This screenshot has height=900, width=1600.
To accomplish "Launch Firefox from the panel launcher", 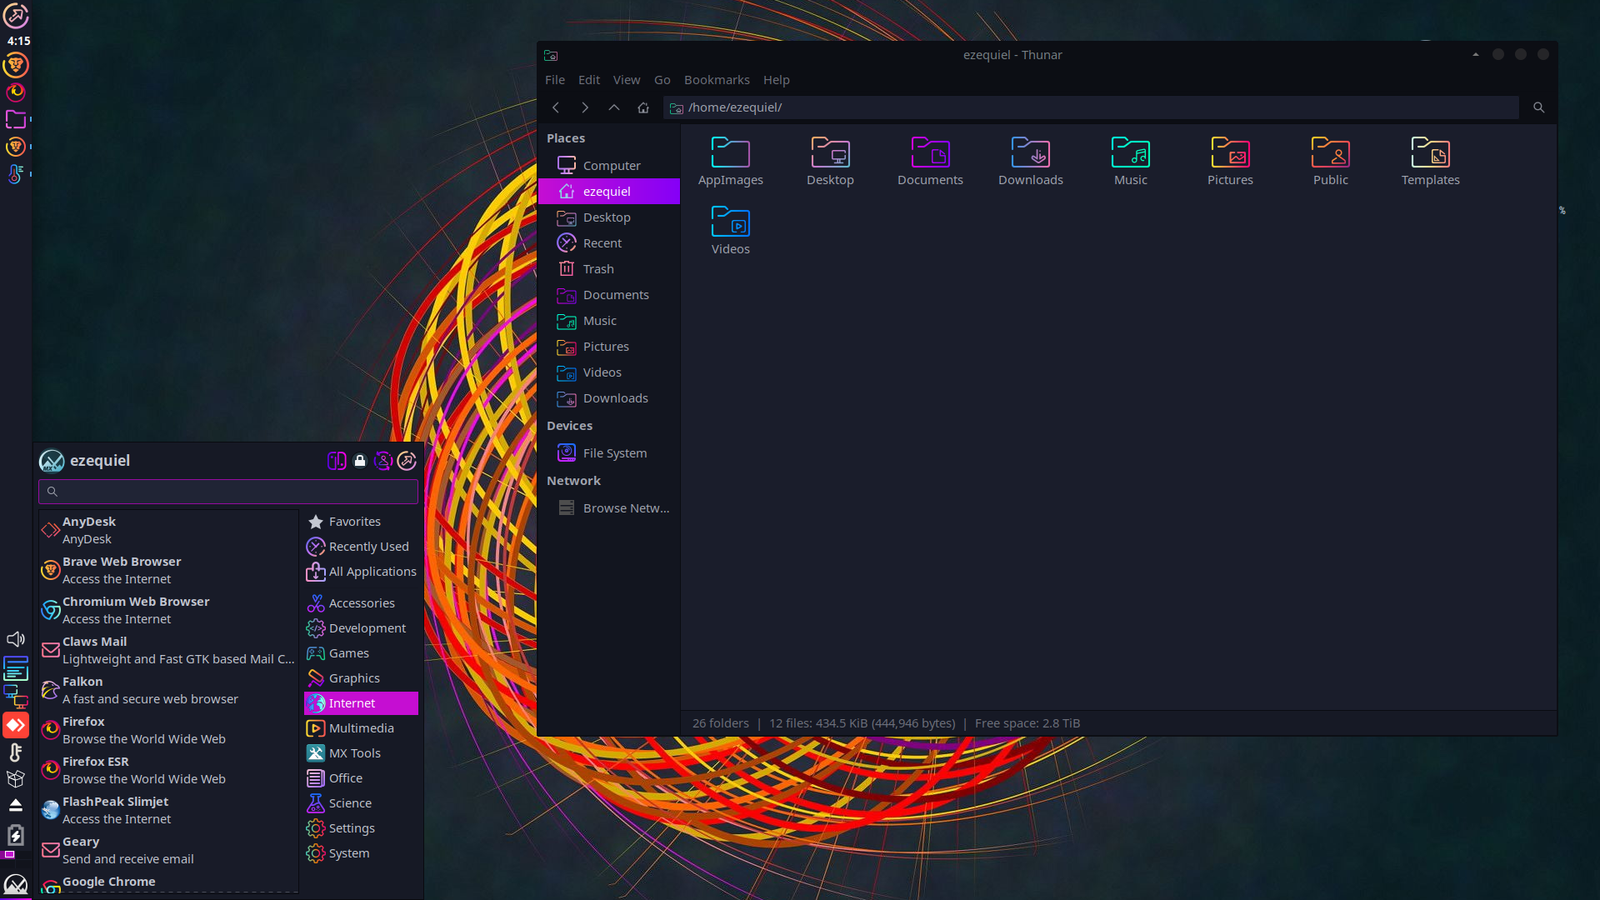I will 16,92.
